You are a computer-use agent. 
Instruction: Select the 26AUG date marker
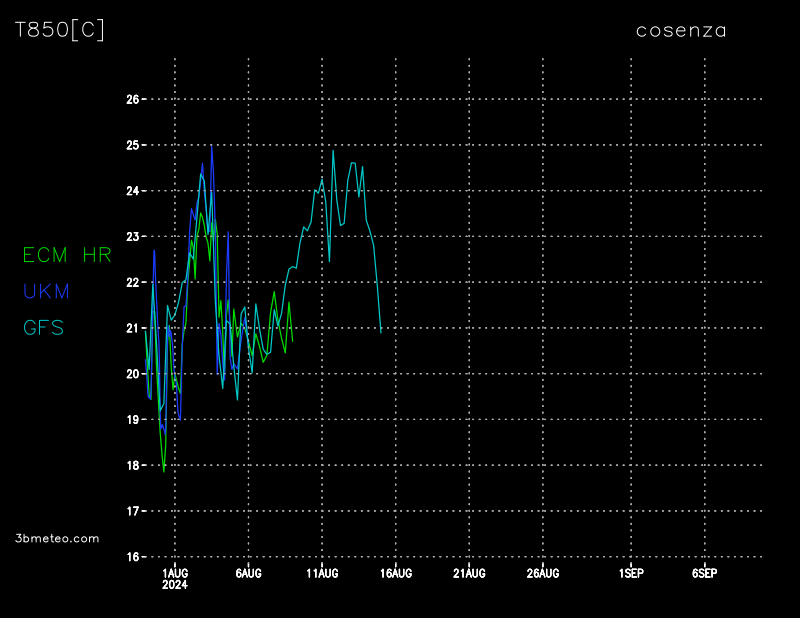tap(543, 573)
